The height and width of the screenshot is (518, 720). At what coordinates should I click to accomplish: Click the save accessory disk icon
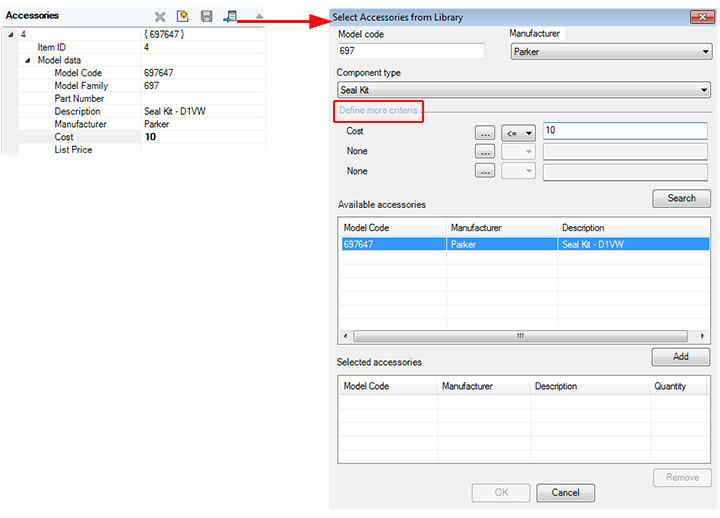(x=207, y=17)
